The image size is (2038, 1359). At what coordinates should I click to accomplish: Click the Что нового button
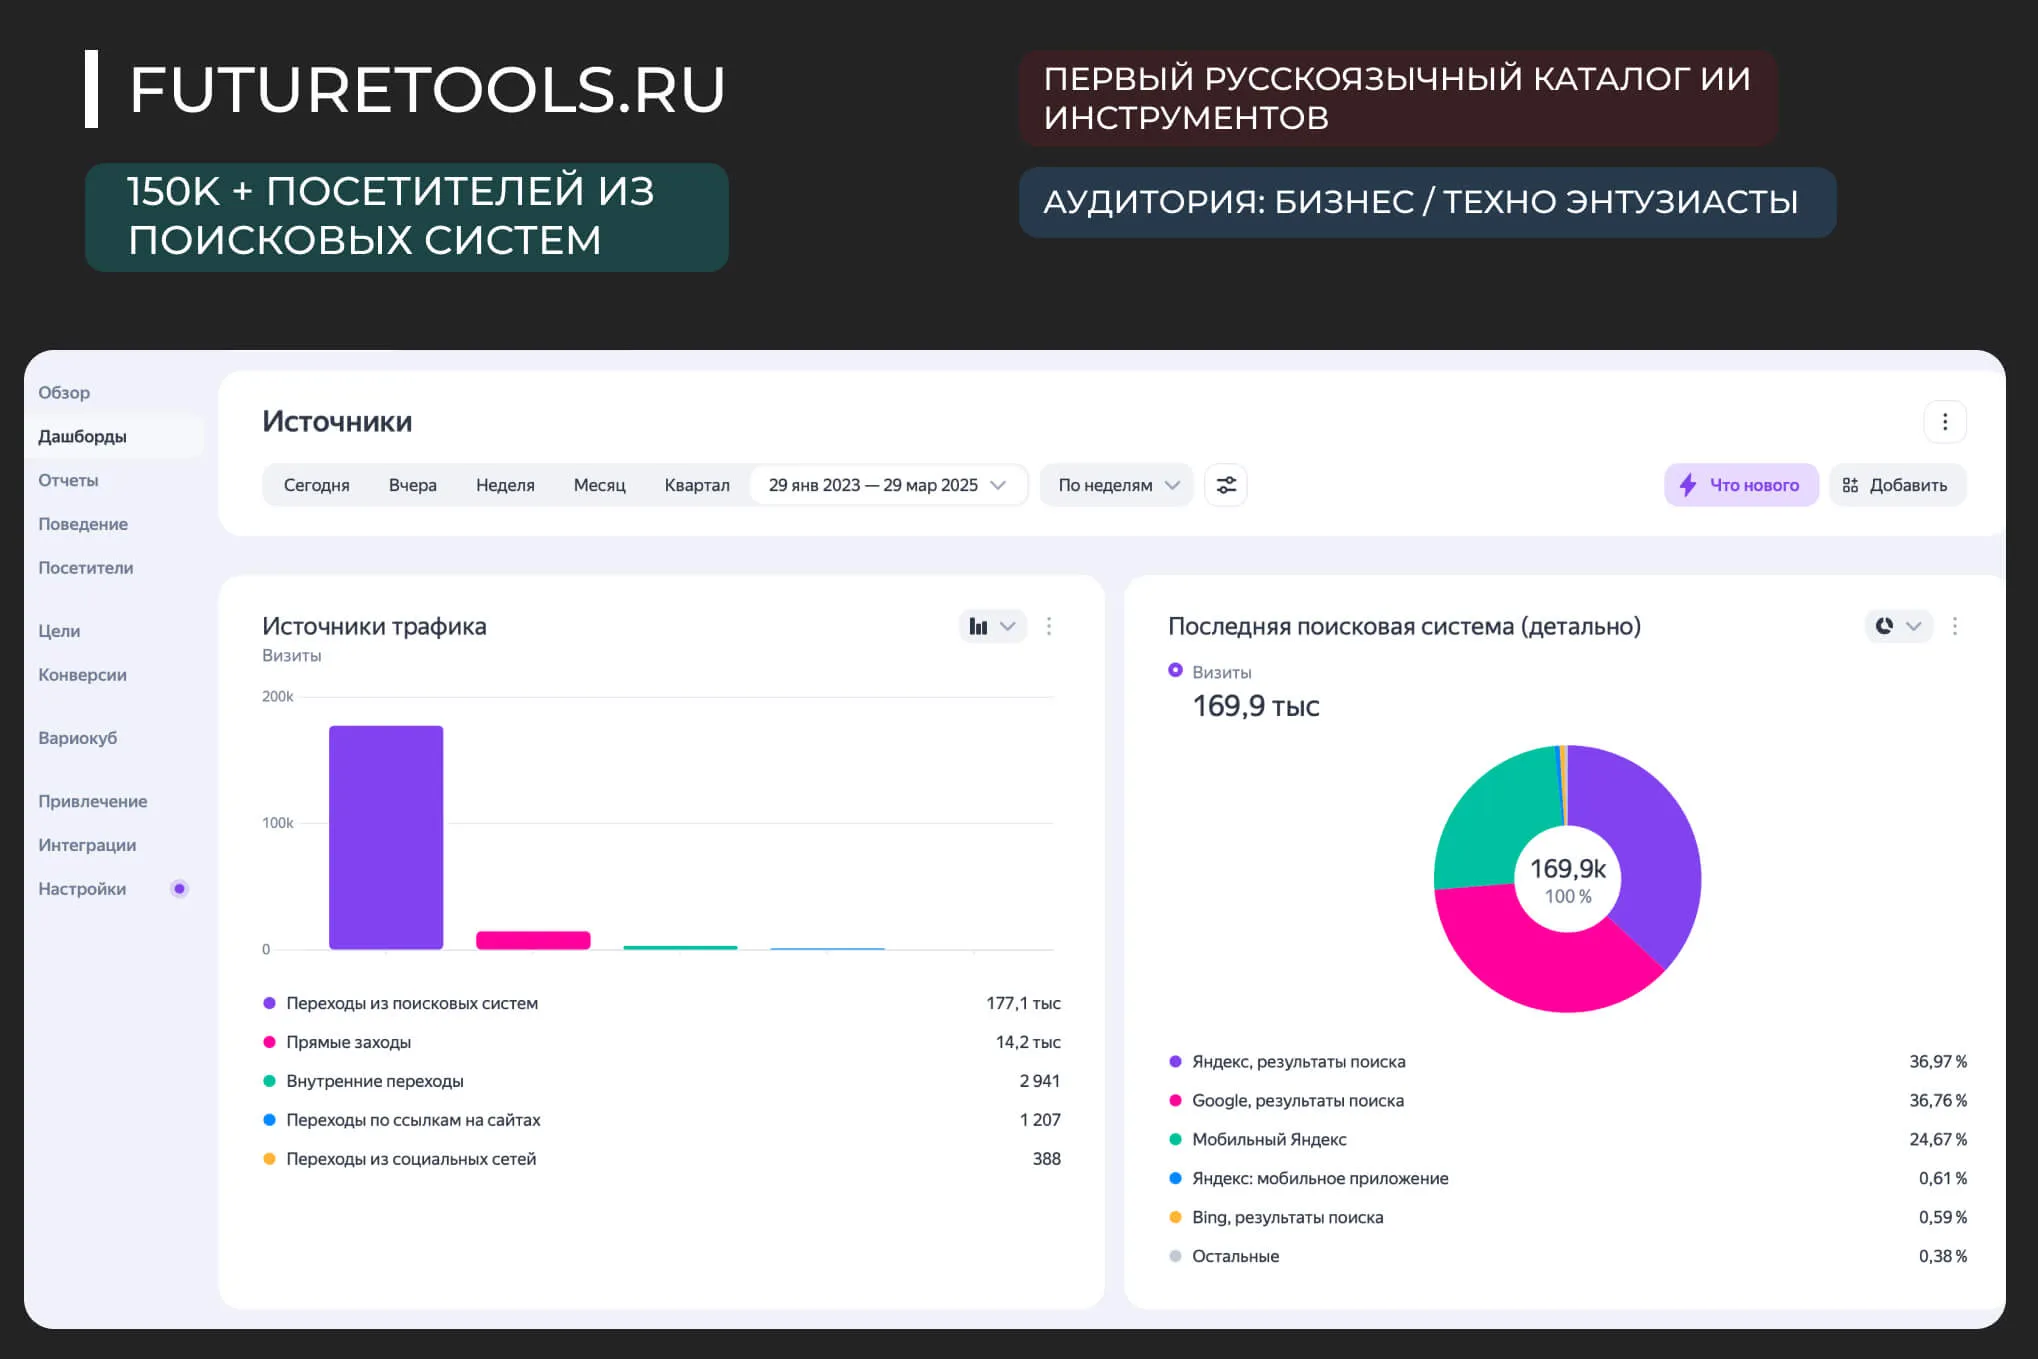[x=1741, y=485]
